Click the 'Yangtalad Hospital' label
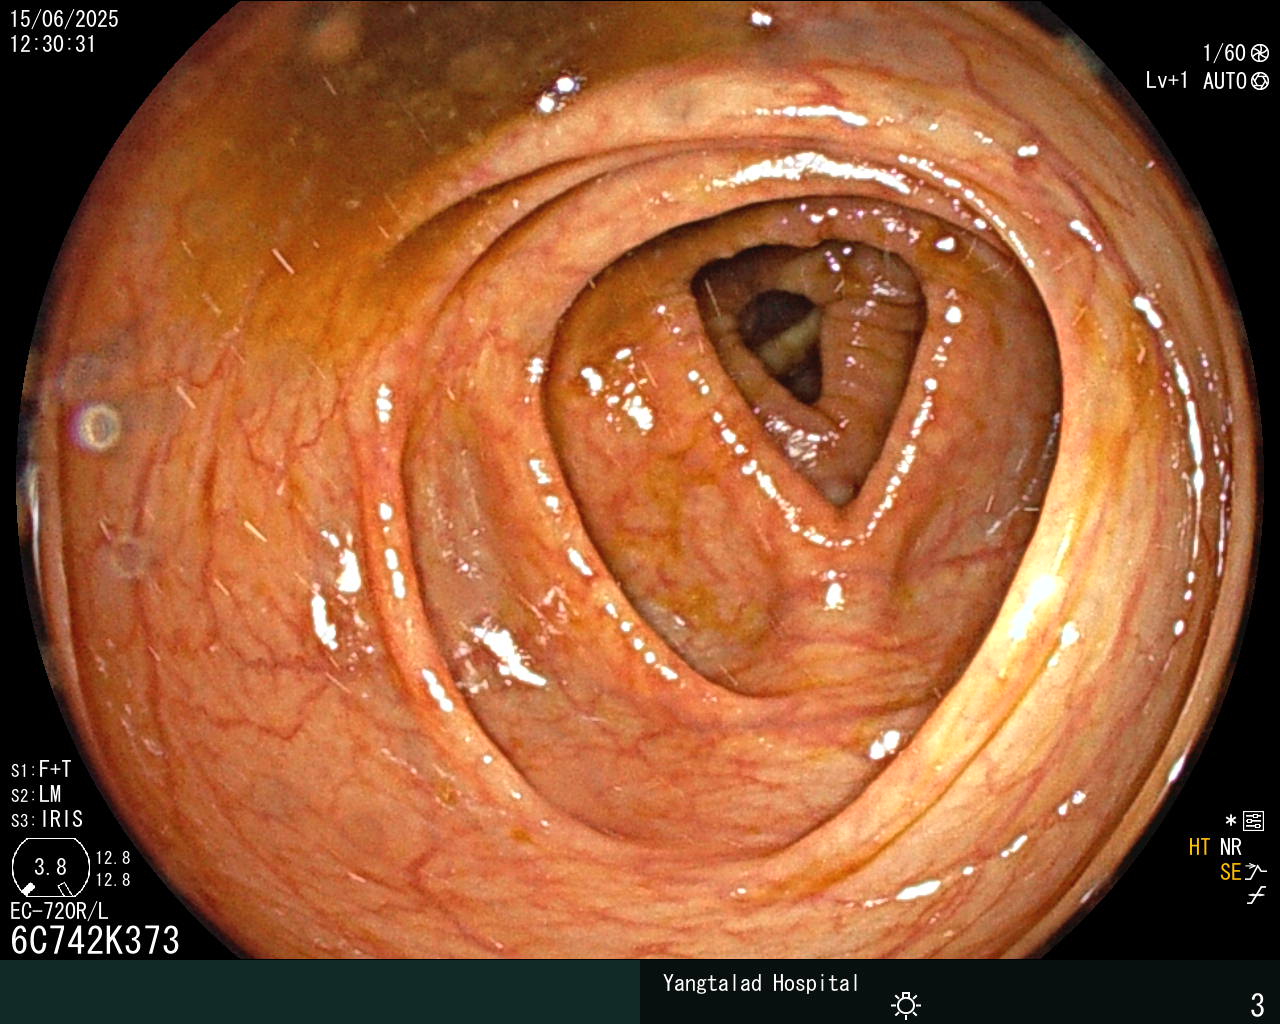Image resolution: width=1280 pixels, height=1024 pixels. point(761,983)
